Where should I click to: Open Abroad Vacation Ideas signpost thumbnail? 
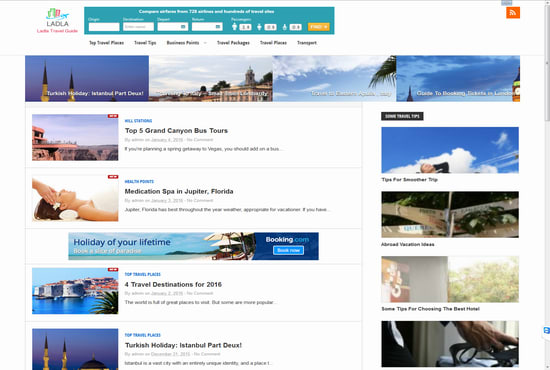450,214
